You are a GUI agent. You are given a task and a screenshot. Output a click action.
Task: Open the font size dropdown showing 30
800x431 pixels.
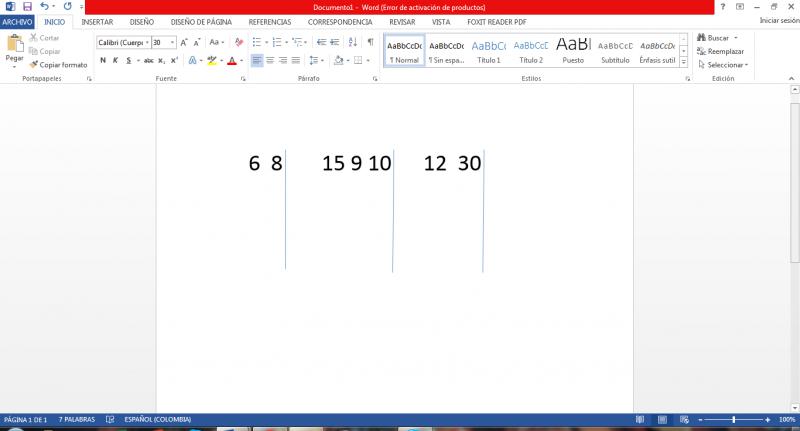tap(172, 42)
